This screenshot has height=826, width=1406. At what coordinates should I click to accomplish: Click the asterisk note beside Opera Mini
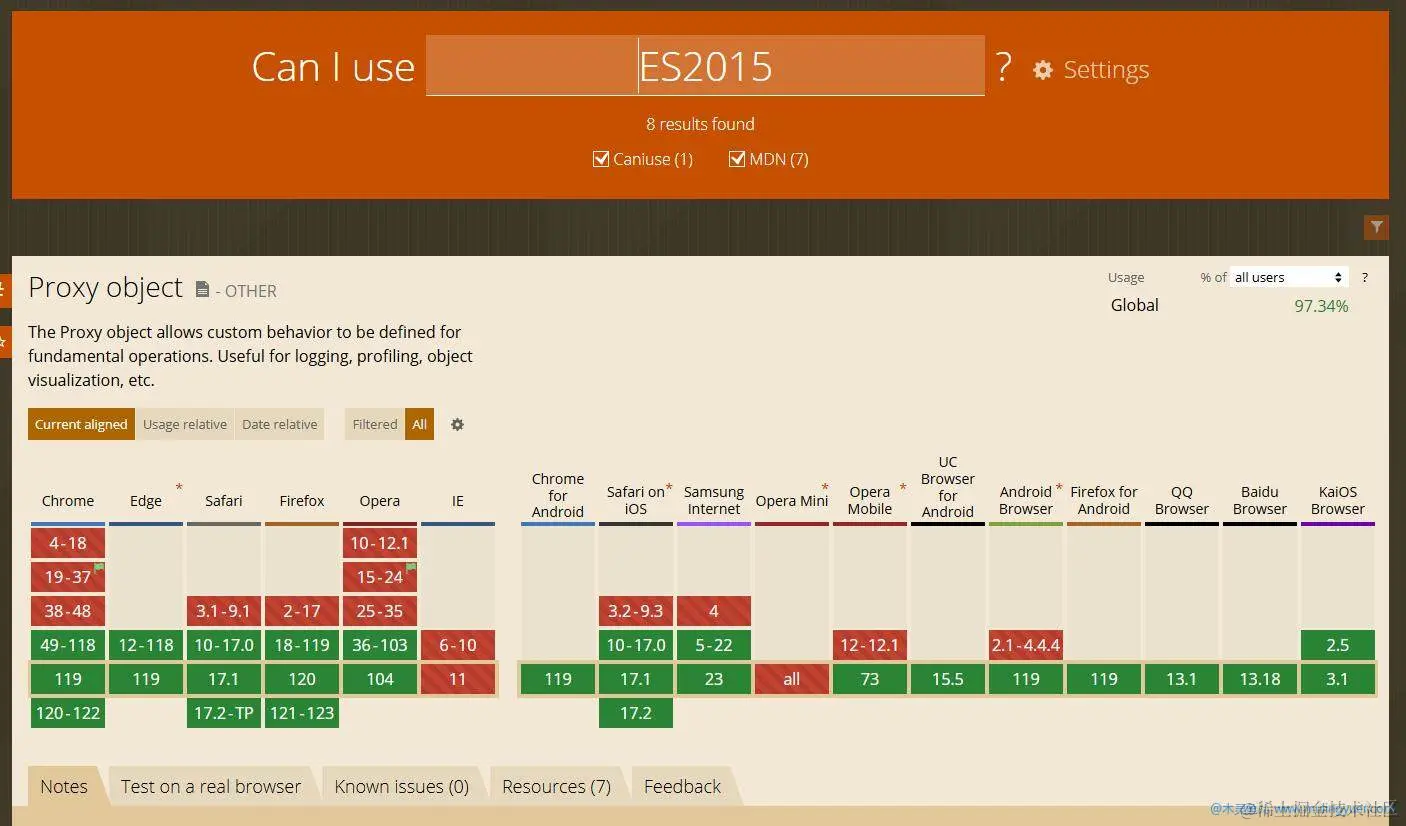click(825, 488)
